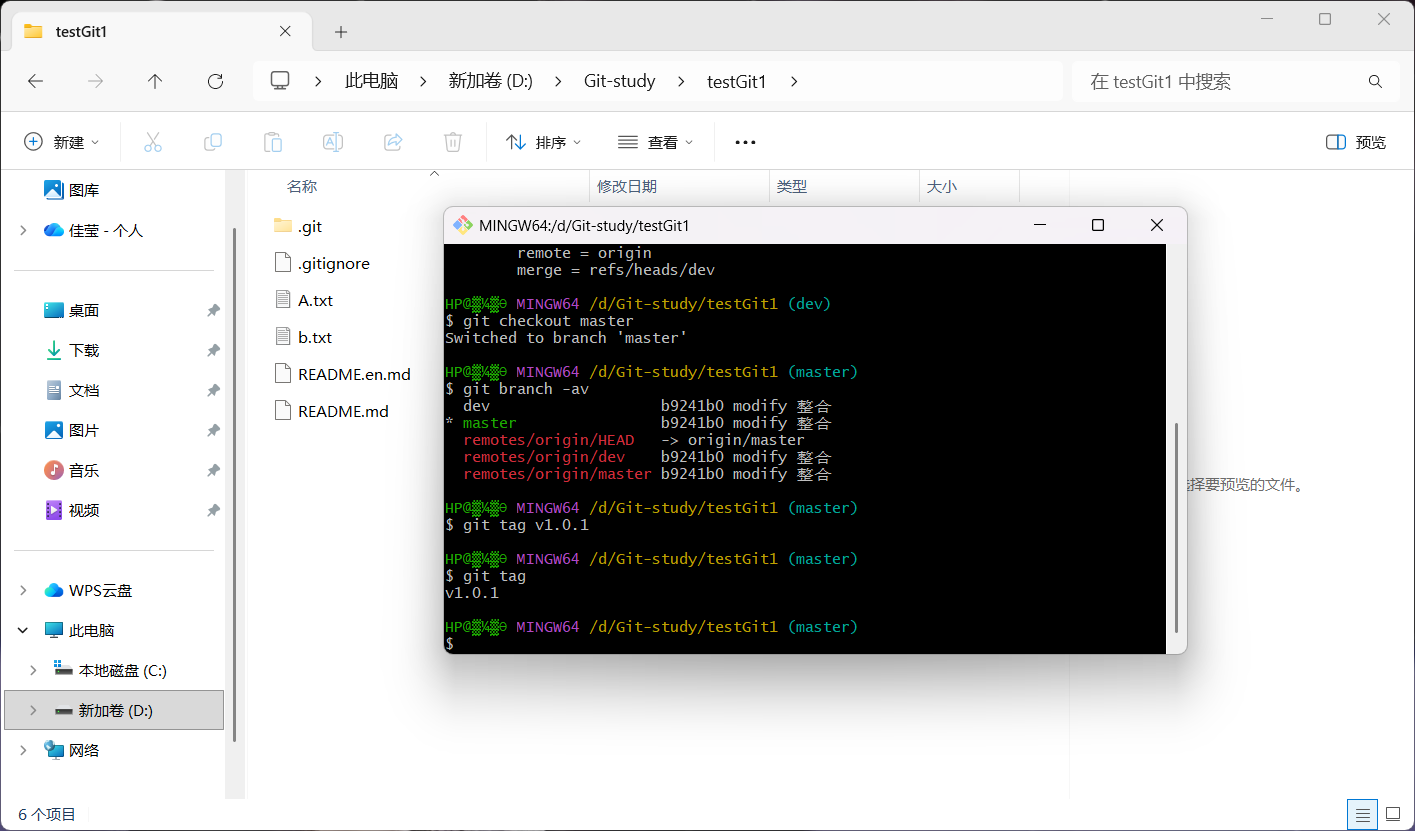
Task: Click the search magnifier icon
Action: click(x=1375, y=82)
